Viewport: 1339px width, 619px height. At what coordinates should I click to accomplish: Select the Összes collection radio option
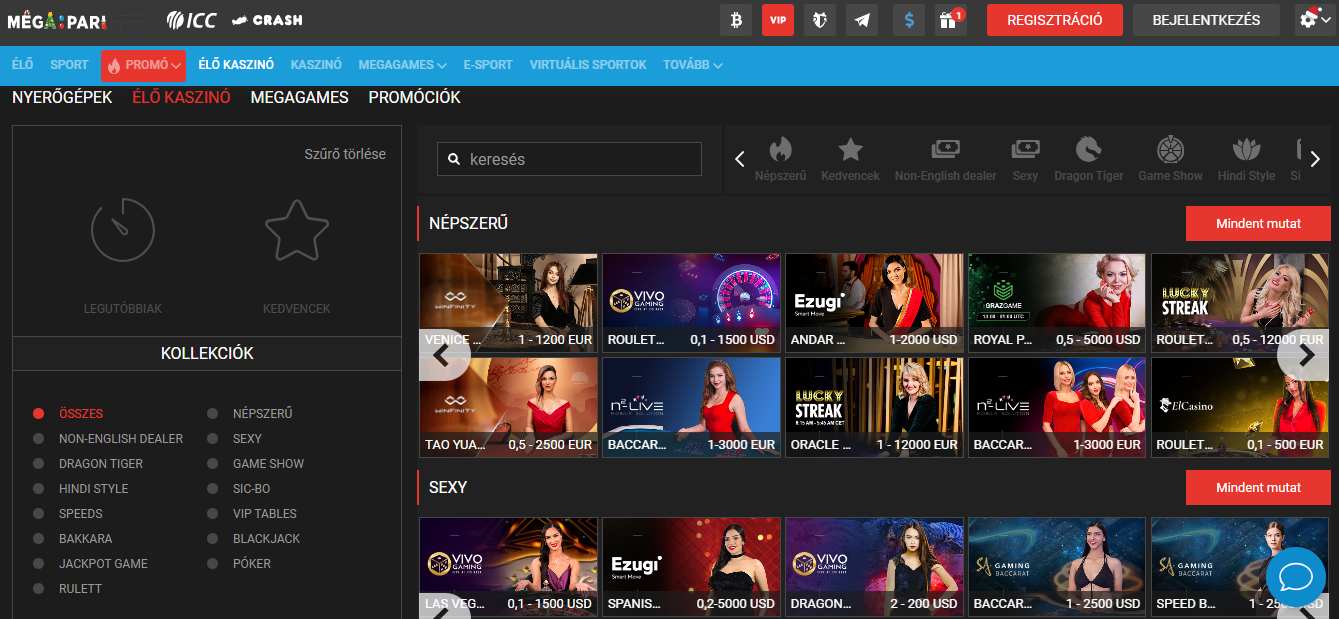39,413
